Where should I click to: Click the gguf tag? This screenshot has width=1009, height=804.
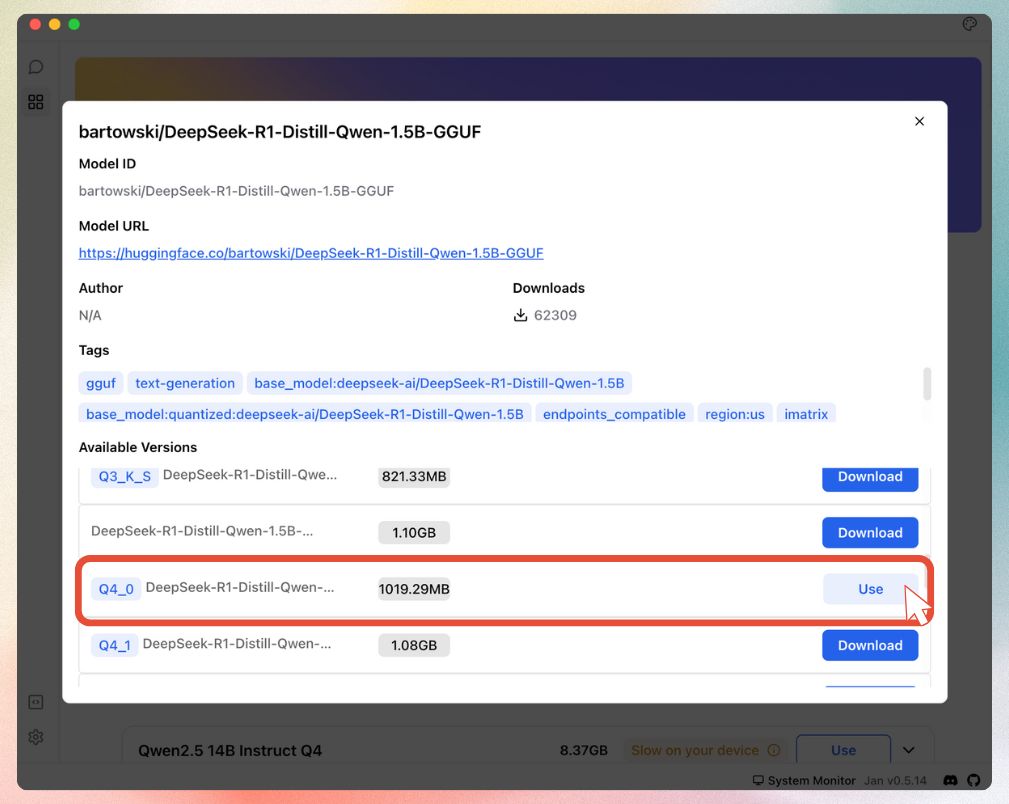coord(100,383)
